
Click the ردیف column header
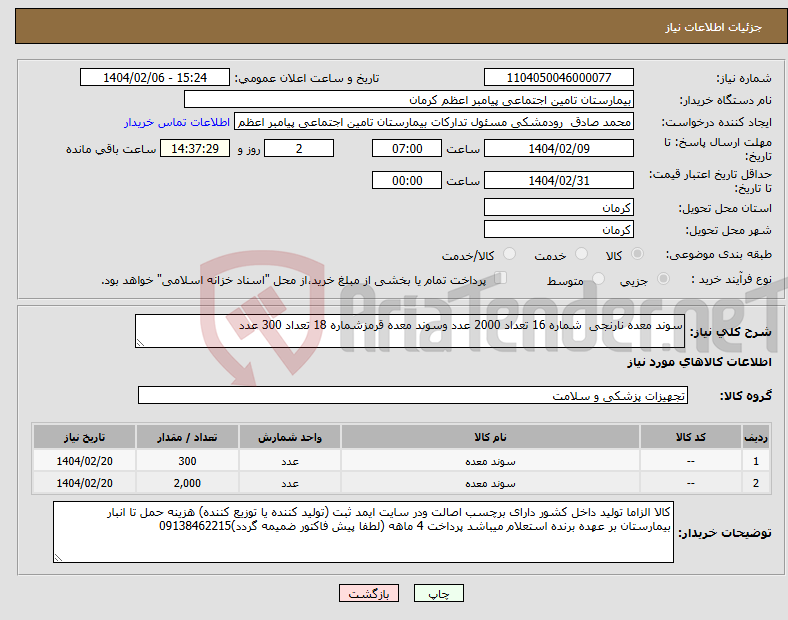click(756, 437)
